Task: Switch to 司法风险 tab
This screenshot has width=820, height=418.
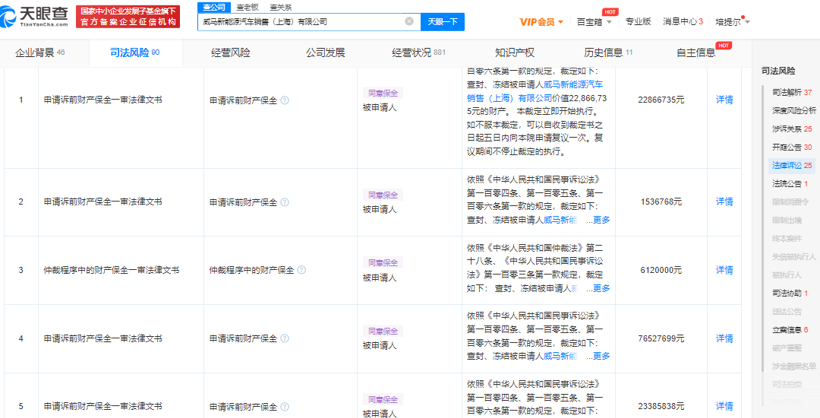Action: click(135, 52)
